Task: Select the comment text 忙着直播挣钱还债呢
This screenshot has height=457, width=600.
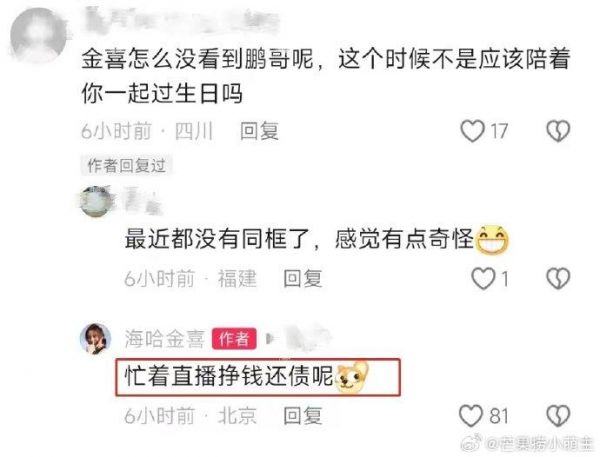Action: 229,377
